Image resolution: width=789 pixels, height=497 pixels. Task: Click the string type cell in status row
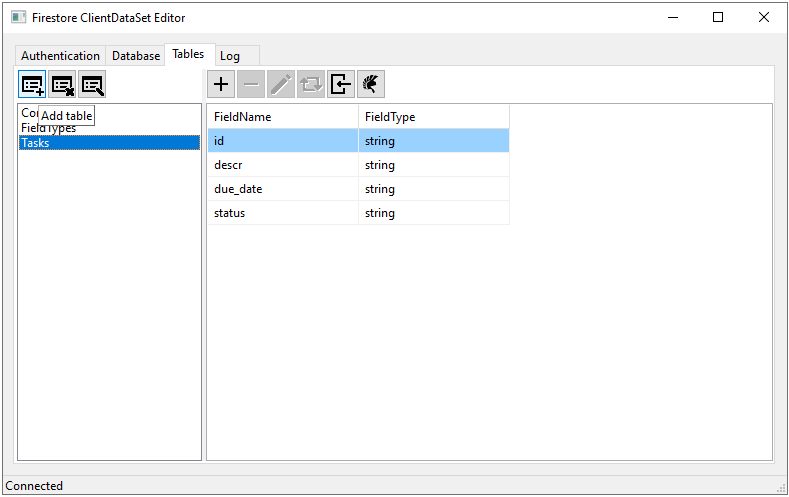pyautogui.click(x=434, y=213)
